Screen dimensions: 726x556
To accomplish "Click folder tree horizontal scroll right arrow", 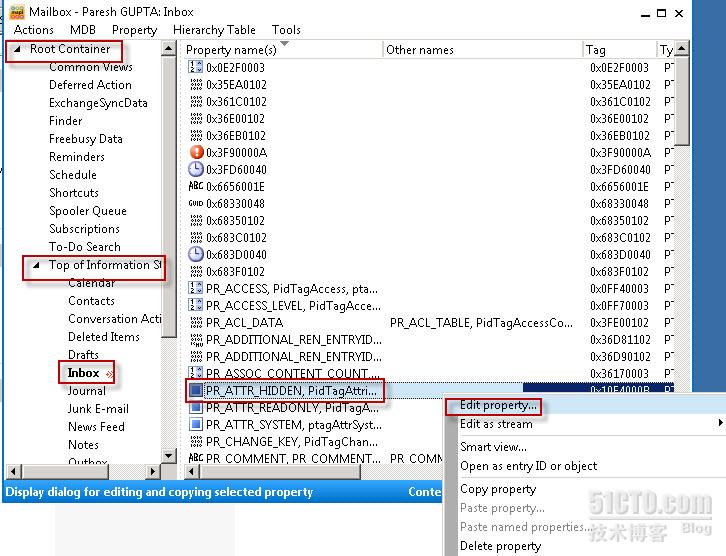I will click(x=152, y=472).
